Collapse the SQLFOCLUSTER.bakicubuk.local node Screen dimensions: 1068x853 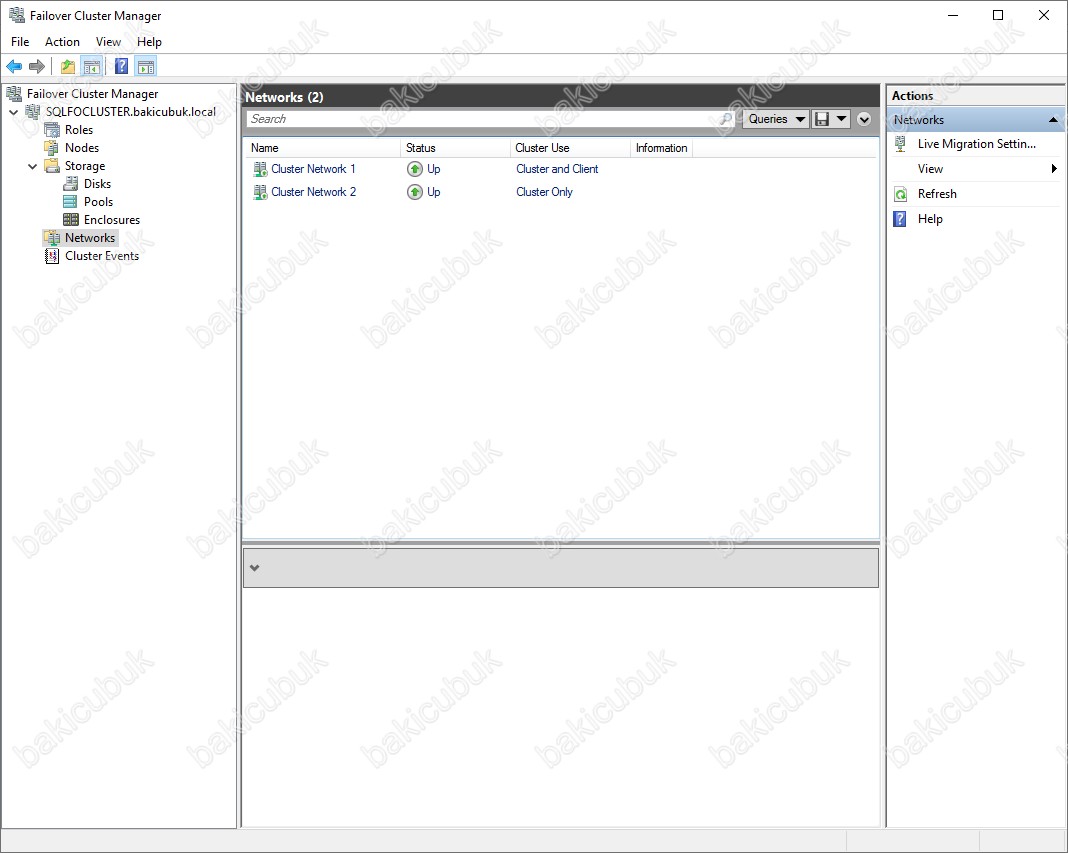click(x=14, y=112)
